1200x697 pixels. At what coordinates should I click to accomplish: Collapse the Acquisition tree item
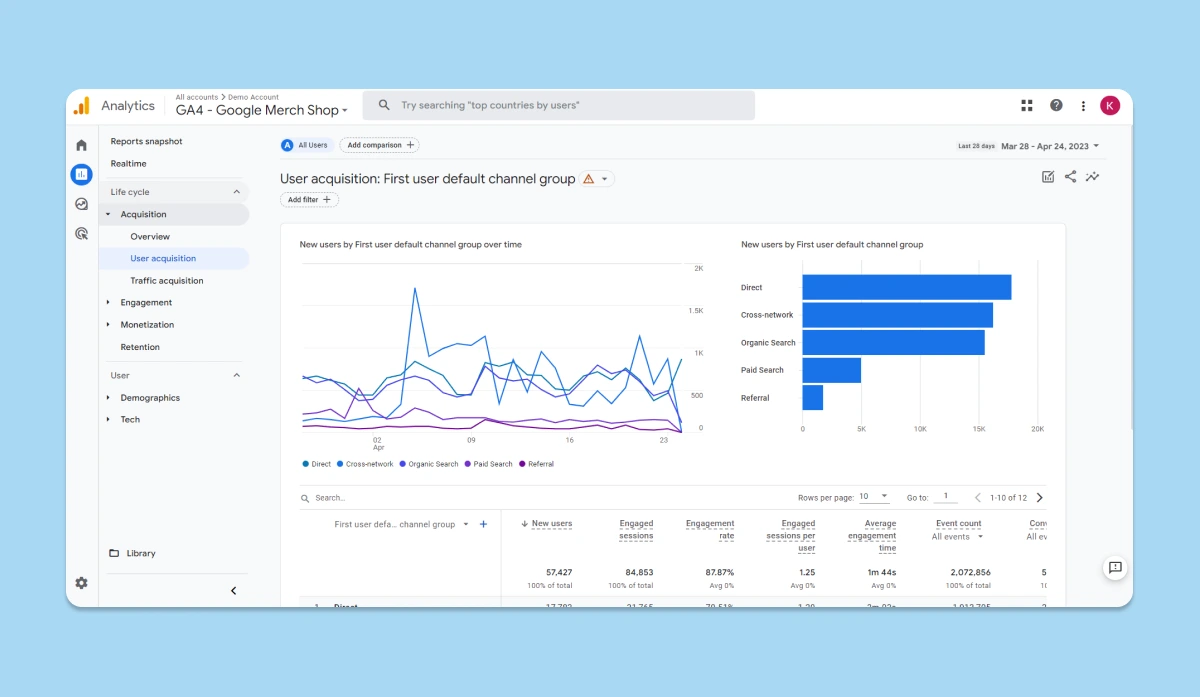(108, 214)
